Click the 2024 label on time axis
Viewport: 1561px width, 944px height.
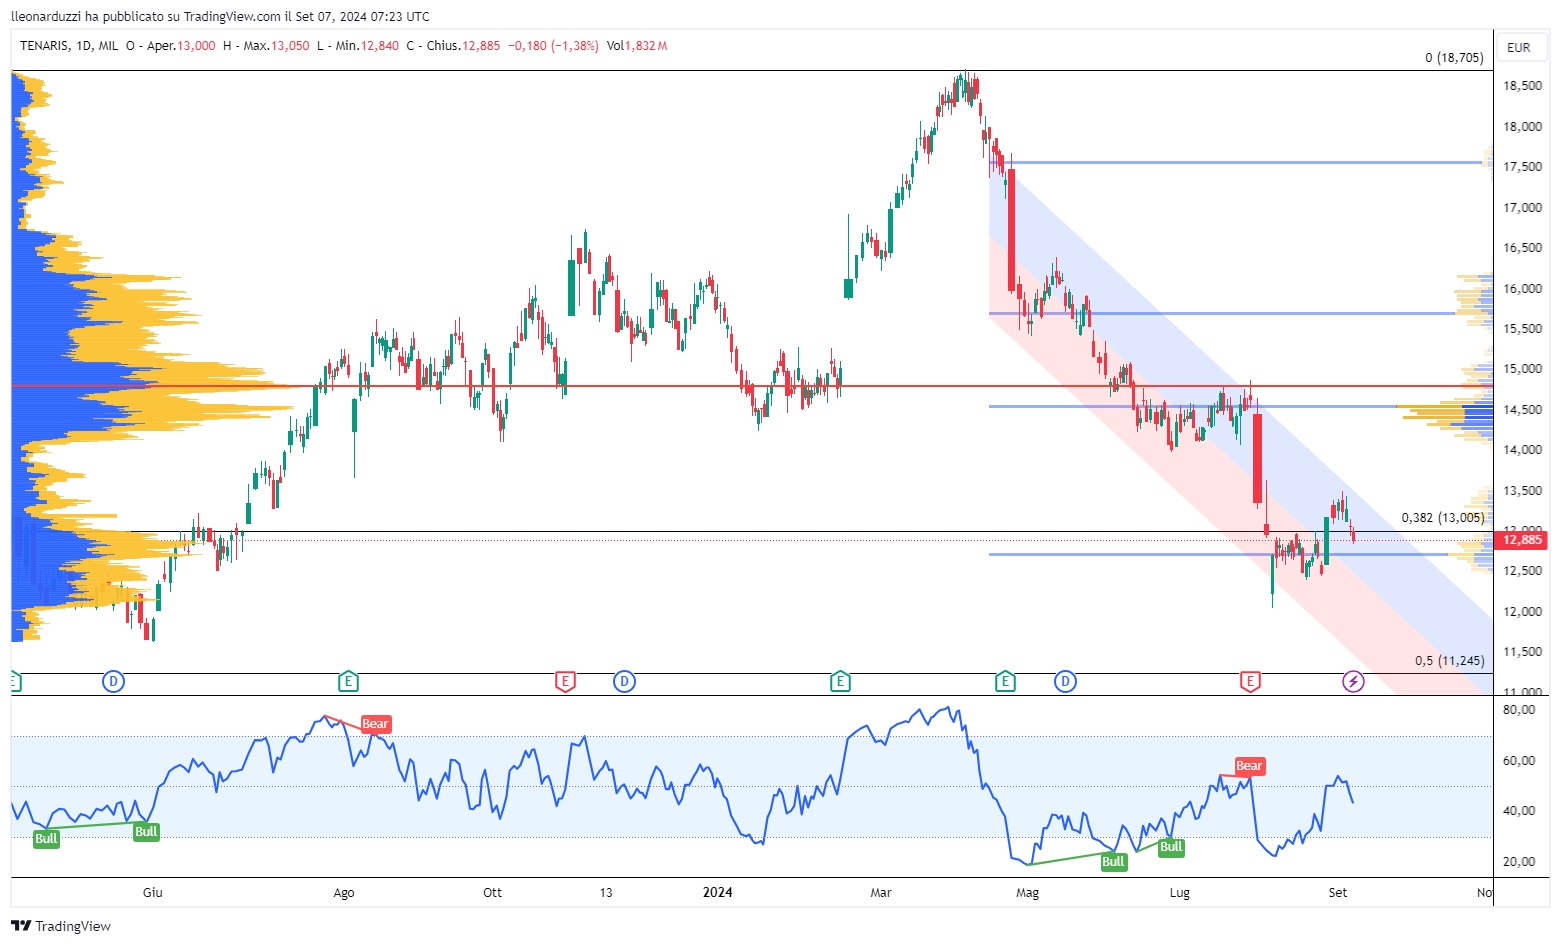click(717, 892)
